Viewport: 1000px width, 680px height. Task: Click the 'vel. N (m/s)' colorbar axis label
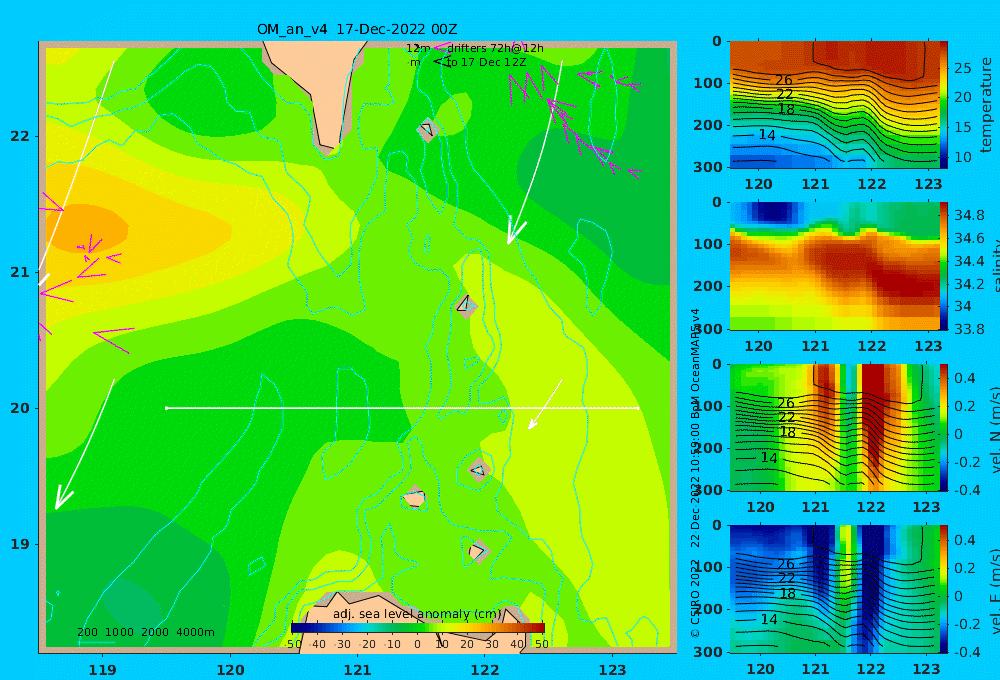pos(996,429)
